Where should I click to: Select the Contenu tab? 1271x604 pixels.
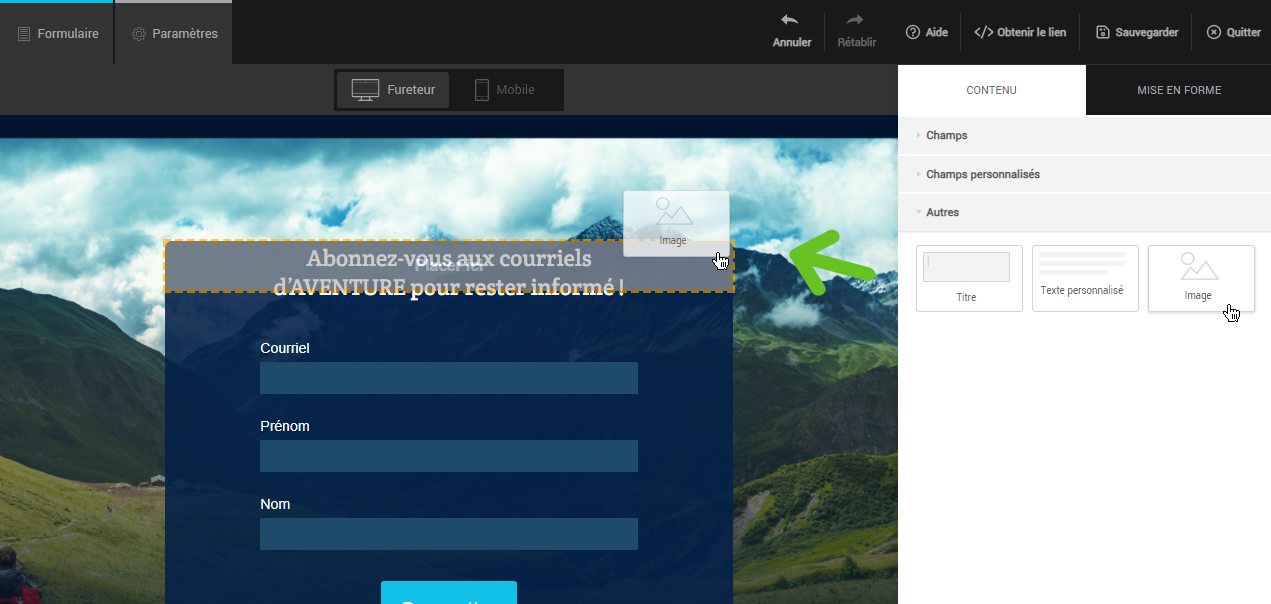point(991,90)
